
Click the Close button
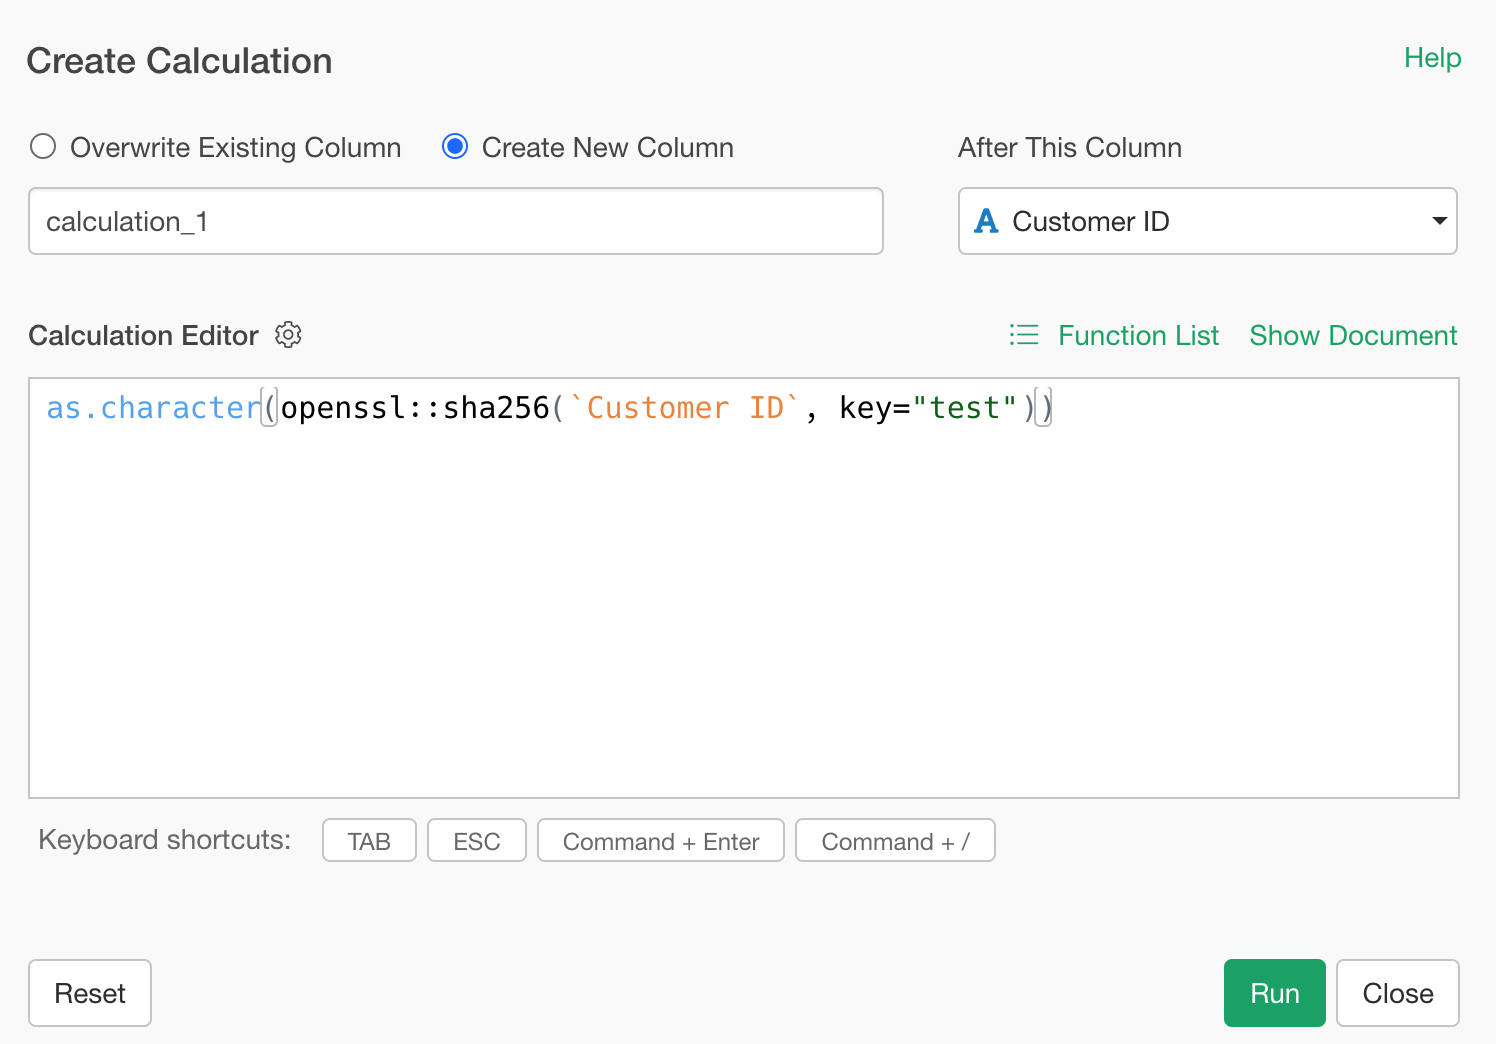point(1396,993)
